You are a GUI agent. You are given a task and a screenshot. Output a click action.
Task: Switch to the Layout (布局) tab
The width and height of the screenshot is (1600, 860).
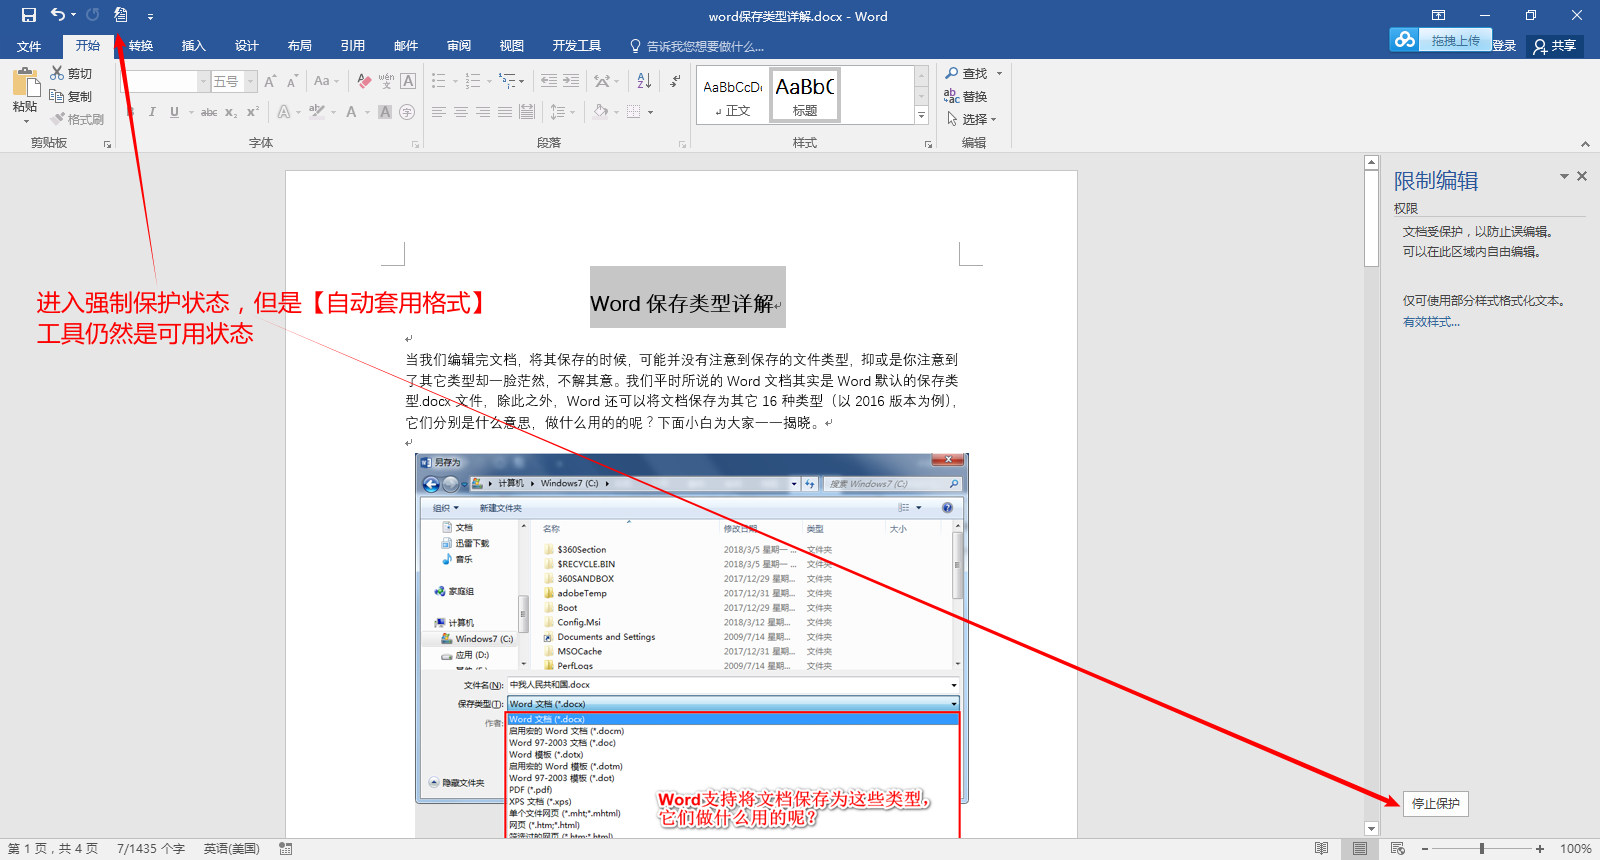299,46
